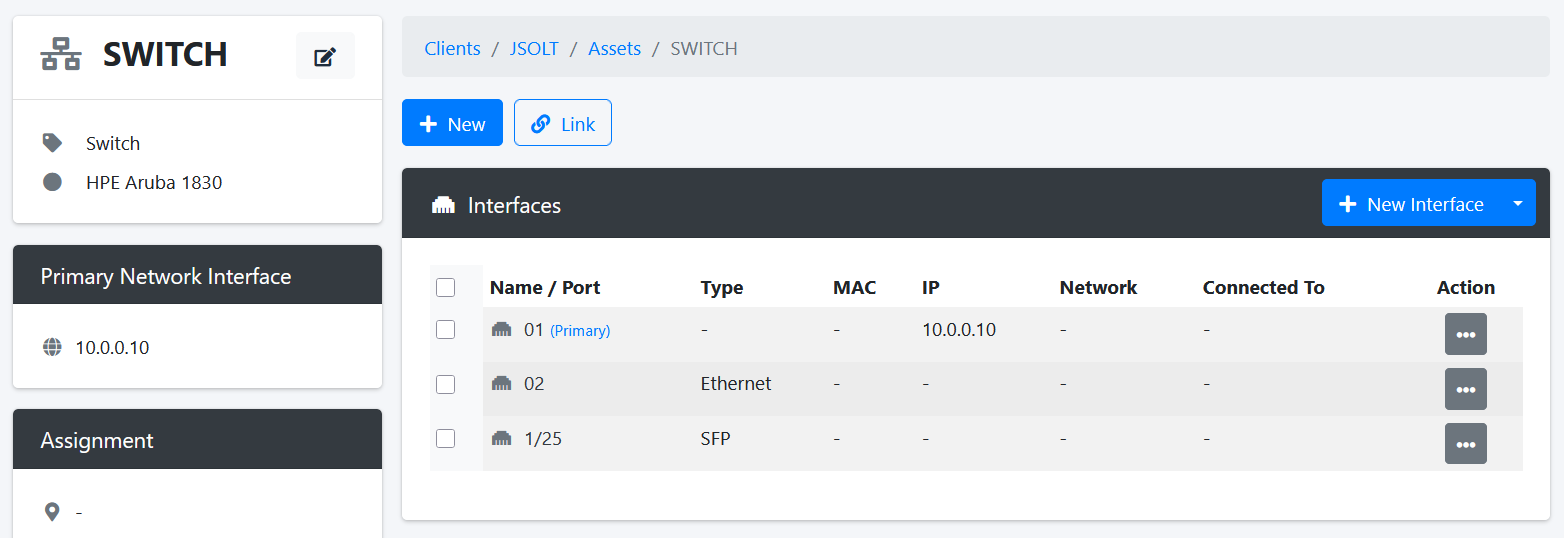Toggle the select-all interfaces checkbox
The height and width of the screenshot is (538, 1564).
pyautogui.click(x=446, y=288)
